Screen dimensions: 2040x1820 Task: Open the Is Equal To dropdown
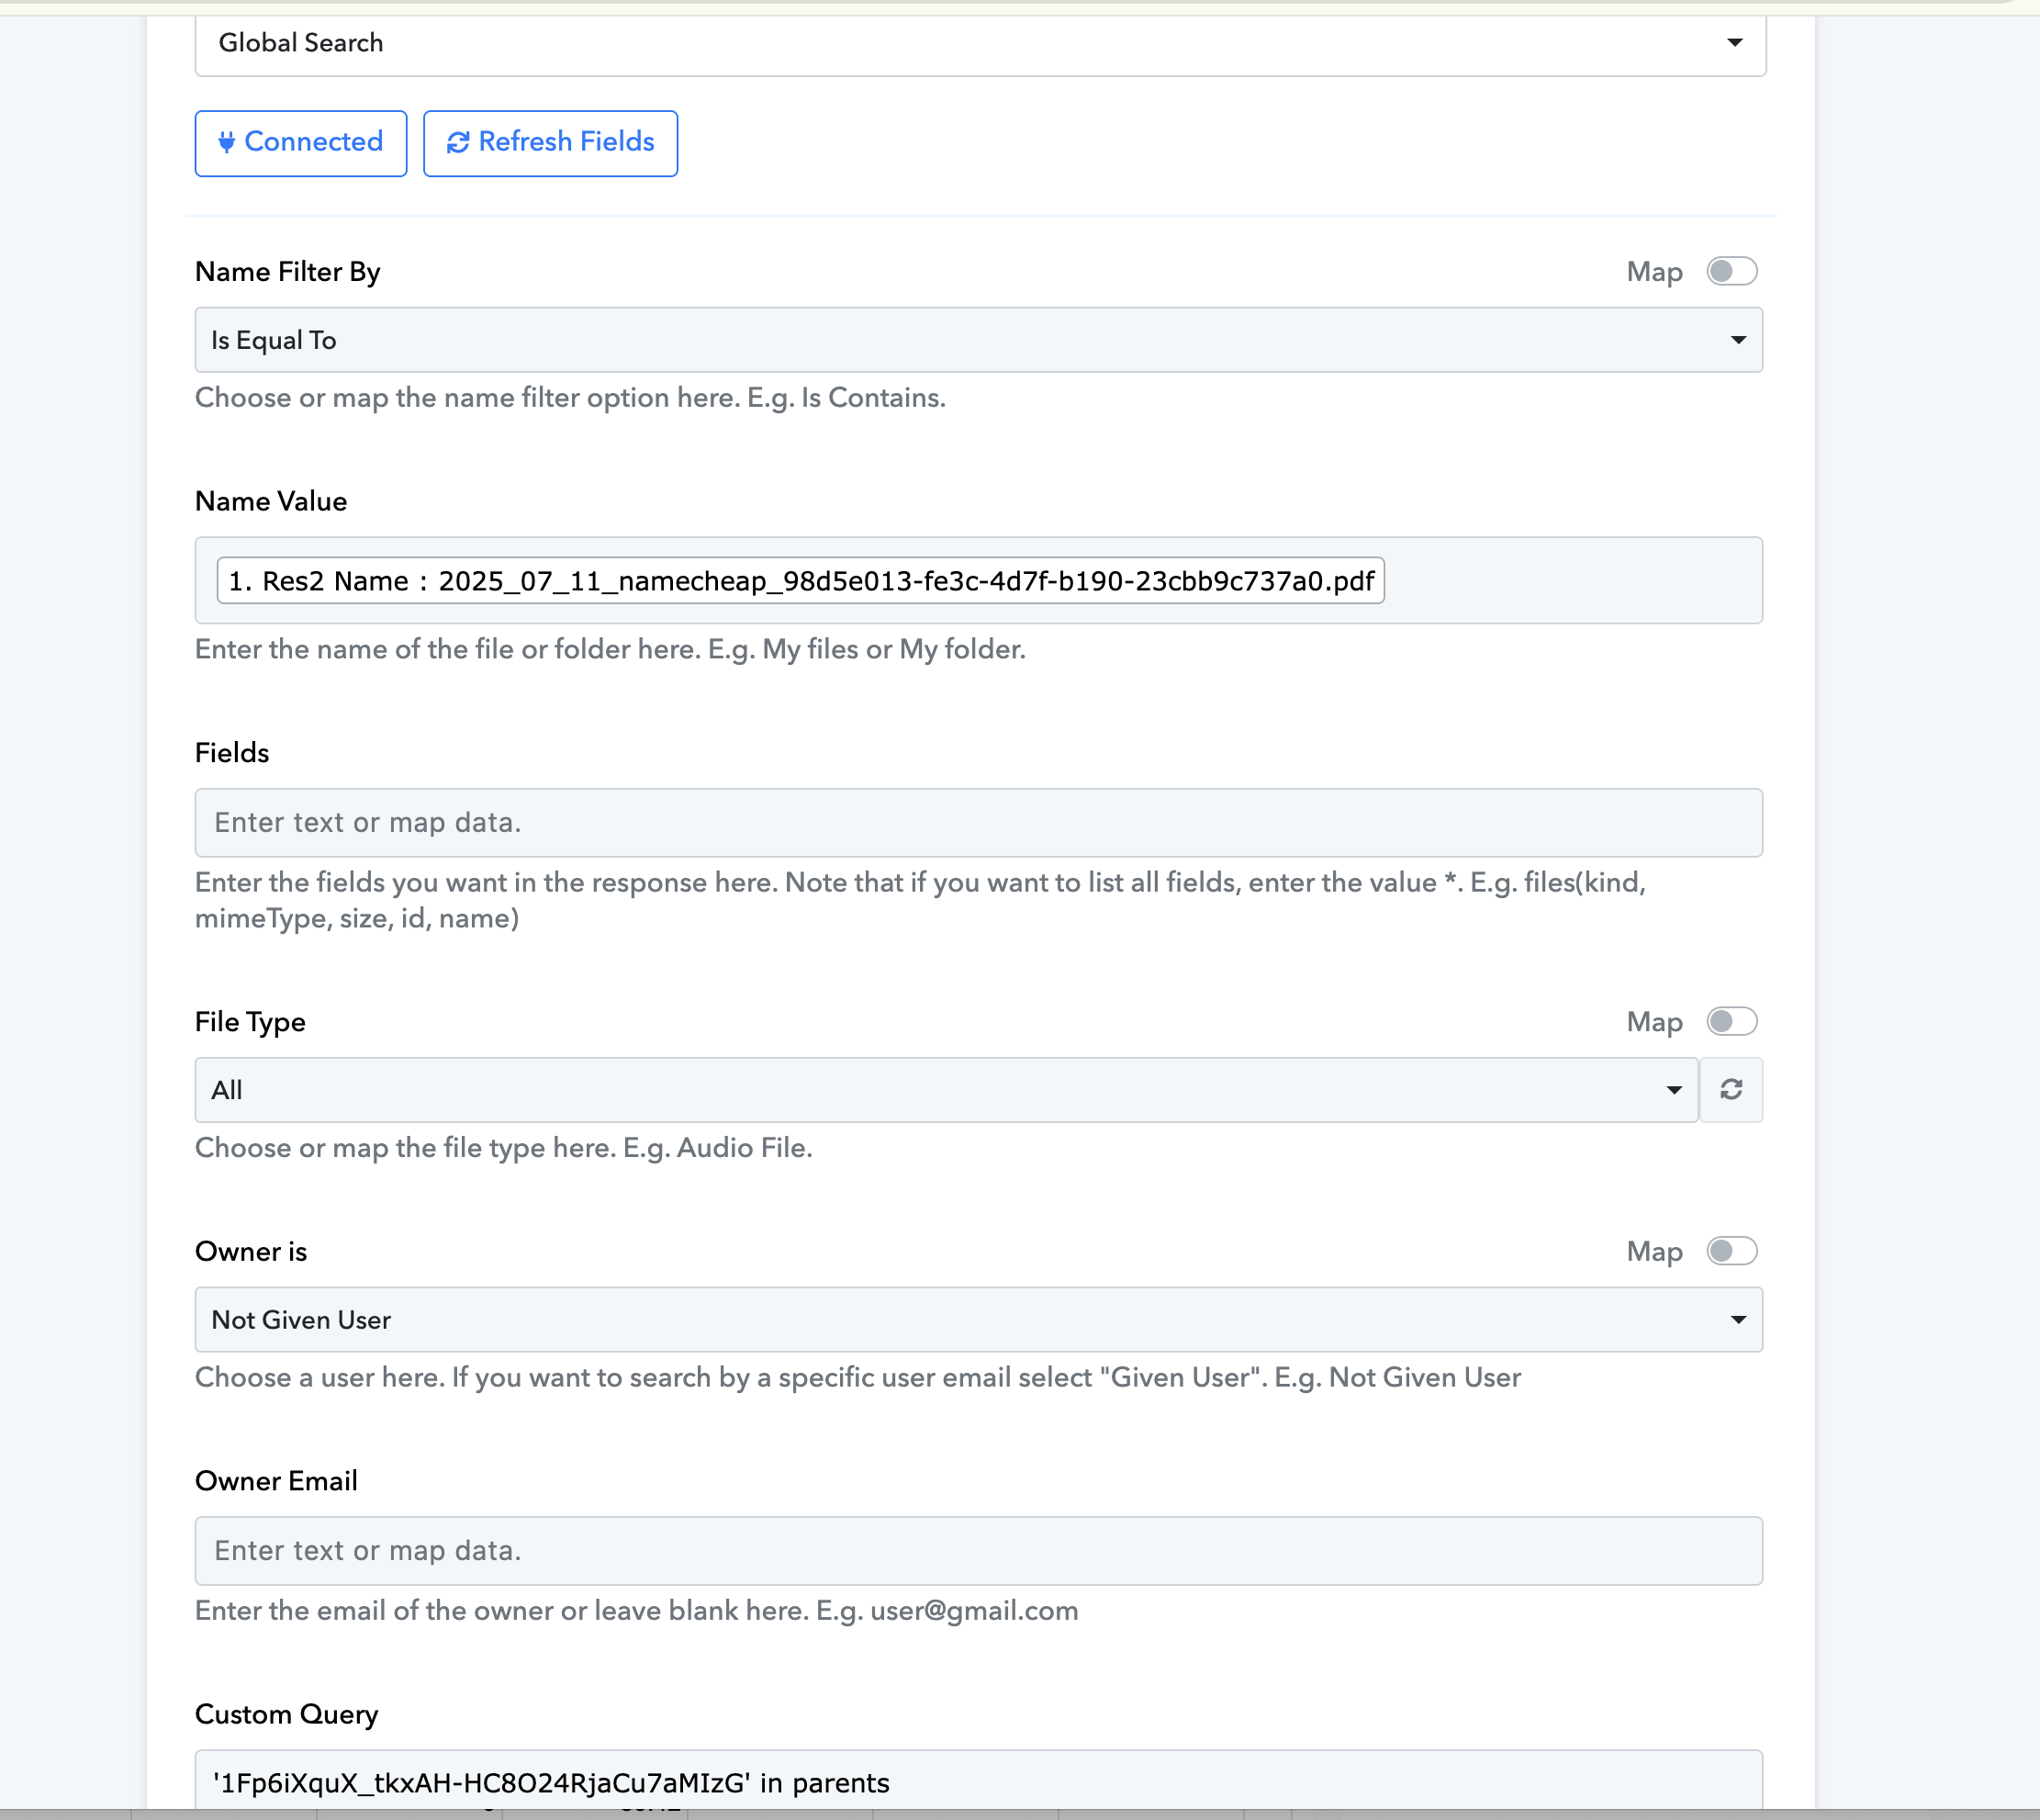[x=978, y=340]
